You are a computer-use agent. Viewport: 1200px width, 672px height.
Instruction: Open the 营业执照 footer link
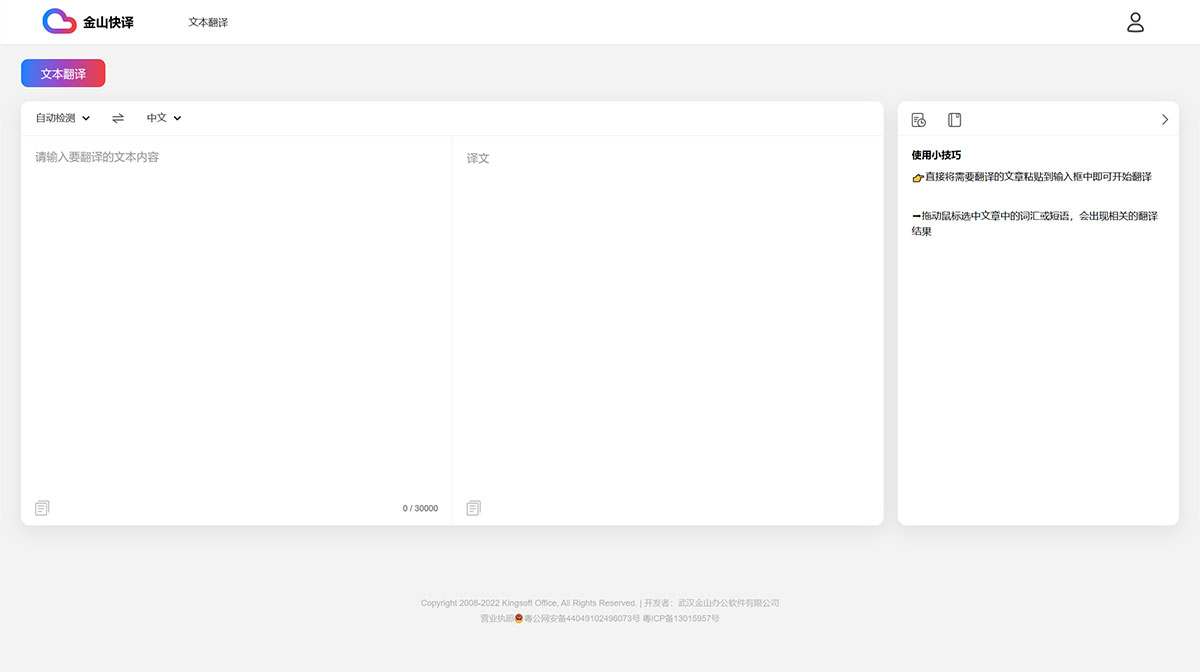click(x=496, y=619)
